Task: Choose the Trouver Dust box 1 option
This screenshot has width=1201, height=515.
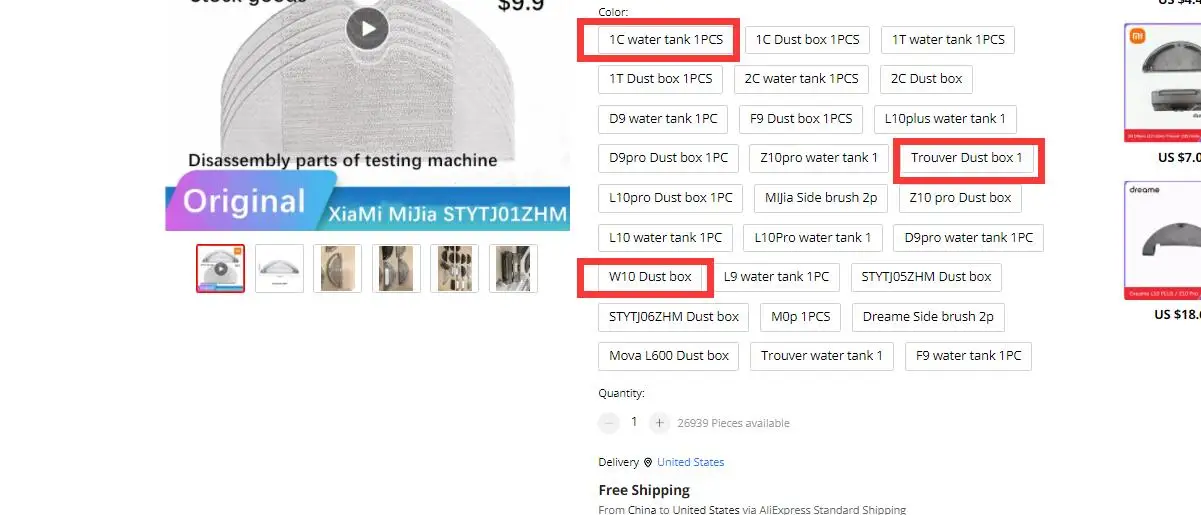Action: (966, 158)
